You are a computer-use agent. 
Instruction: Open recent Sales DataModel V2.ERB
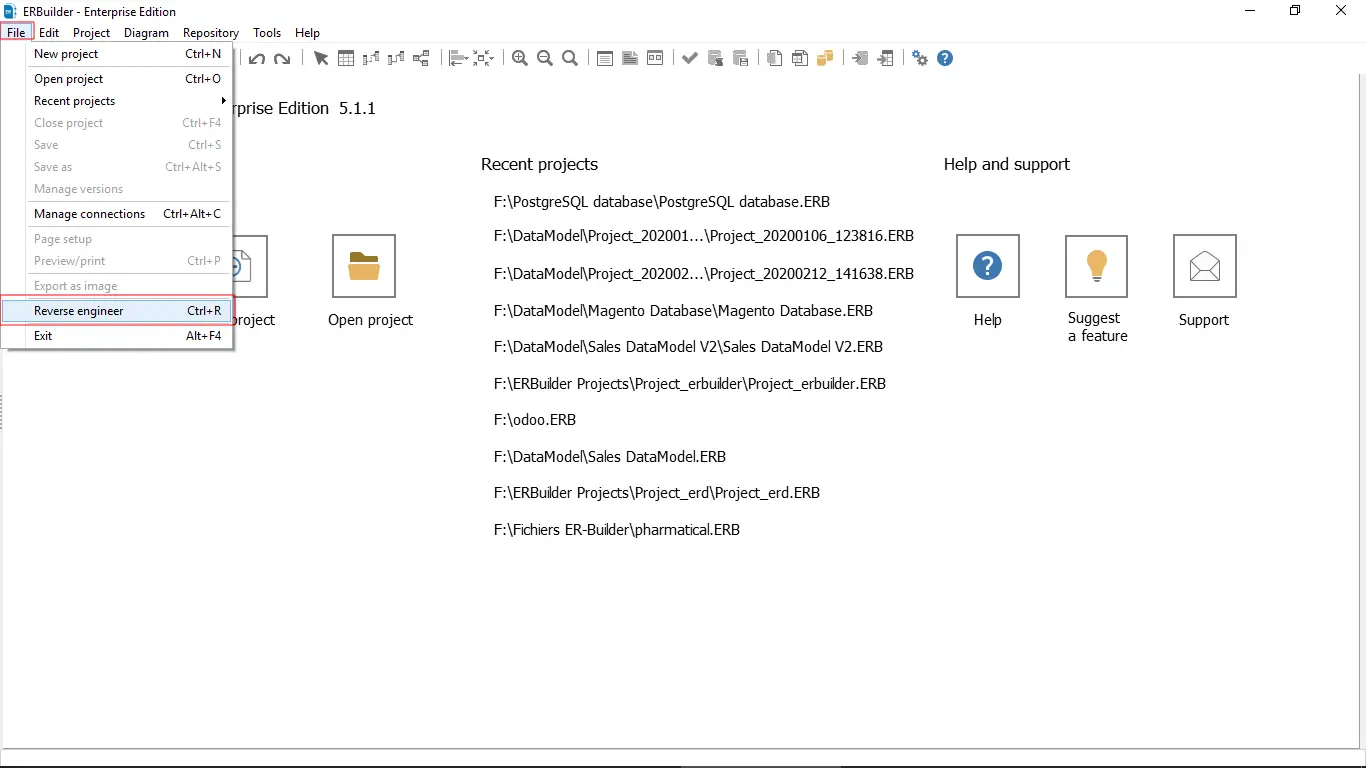[x=688, y=347]
